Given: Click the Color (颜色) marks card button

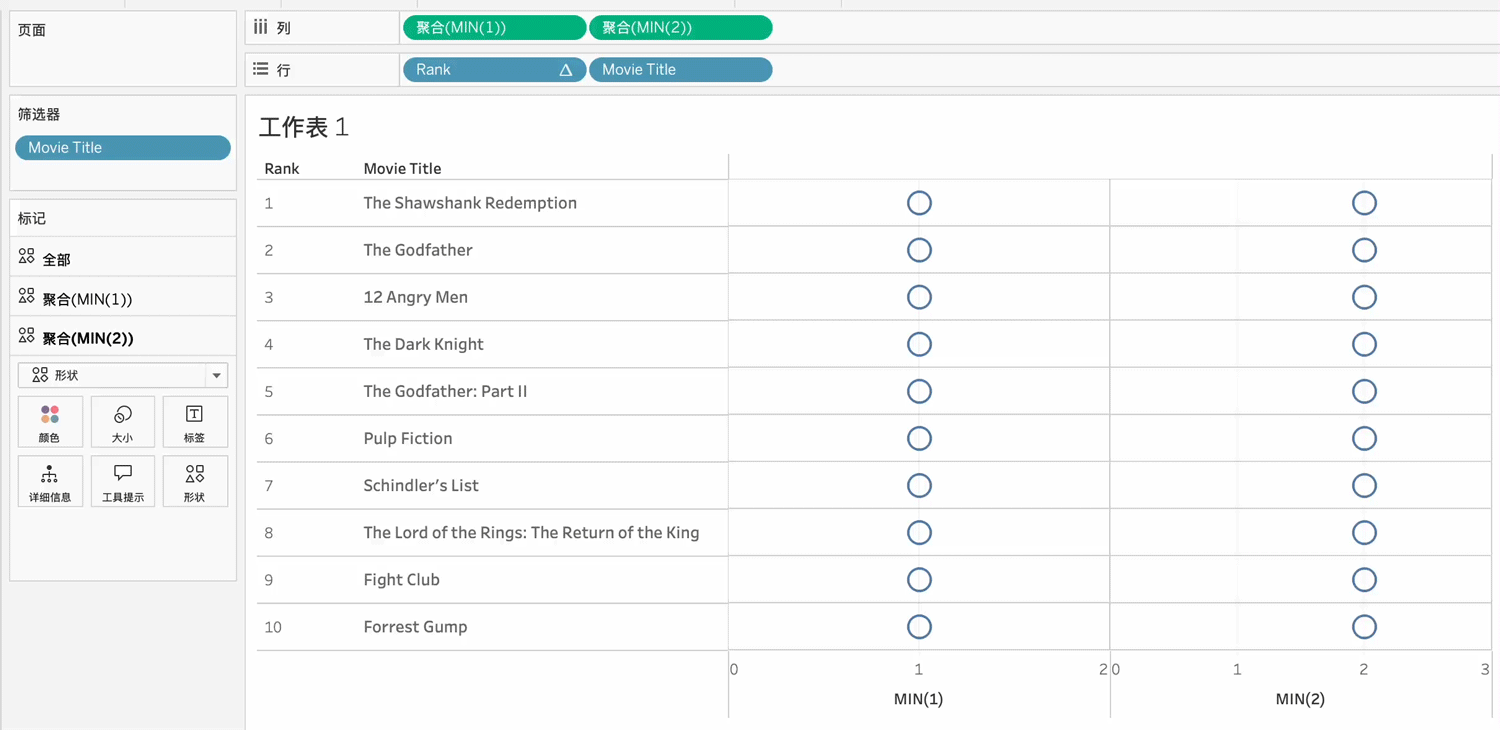Looking at the screenshot, I should pyautogui.click(x=50, y=421).
